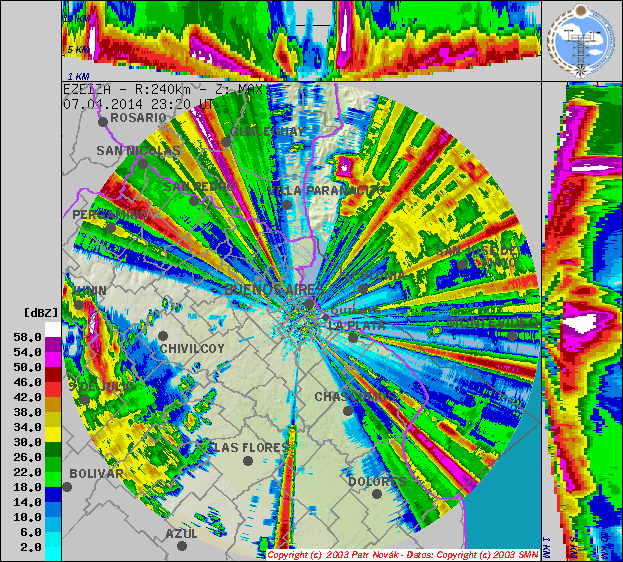Viewport: 623px width, 562px height.
Task: Click the 5 KM height label
Action: pos(78,50)
